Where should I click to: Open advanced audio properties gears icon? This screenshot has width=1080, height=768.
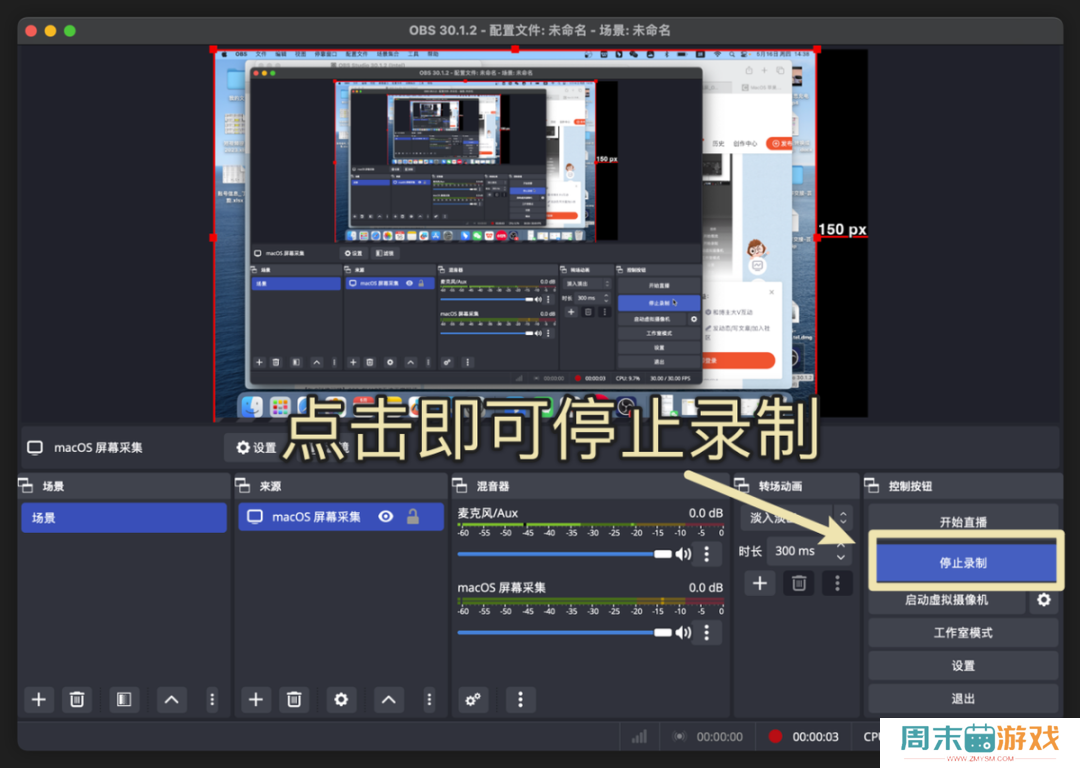coord(474,699)
